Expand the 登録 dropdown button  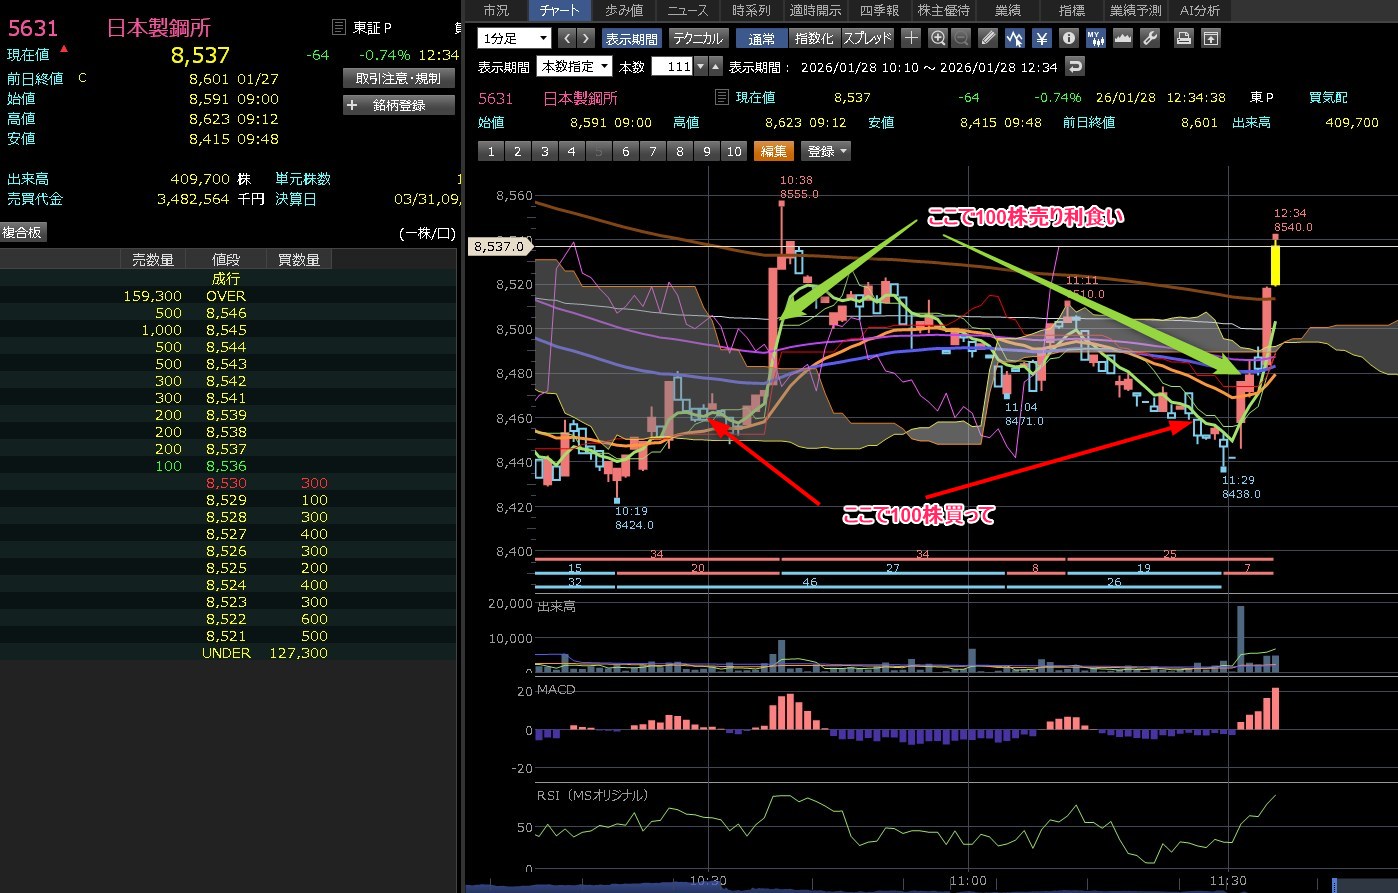(827, 151)
